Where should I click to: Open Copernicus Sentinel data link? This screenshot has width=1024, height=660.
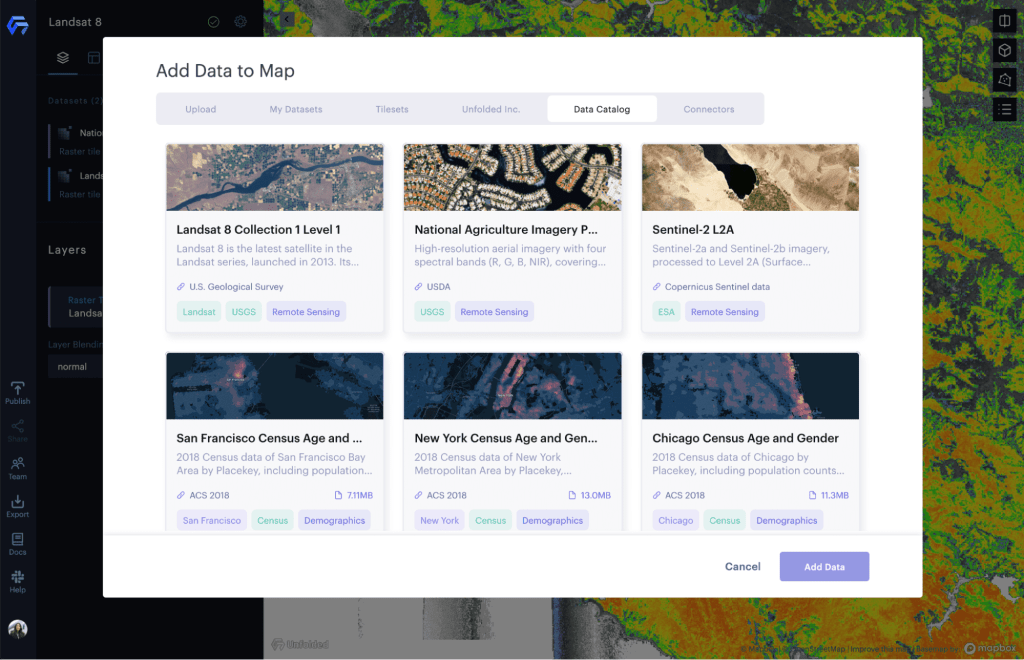coord(717,287)
